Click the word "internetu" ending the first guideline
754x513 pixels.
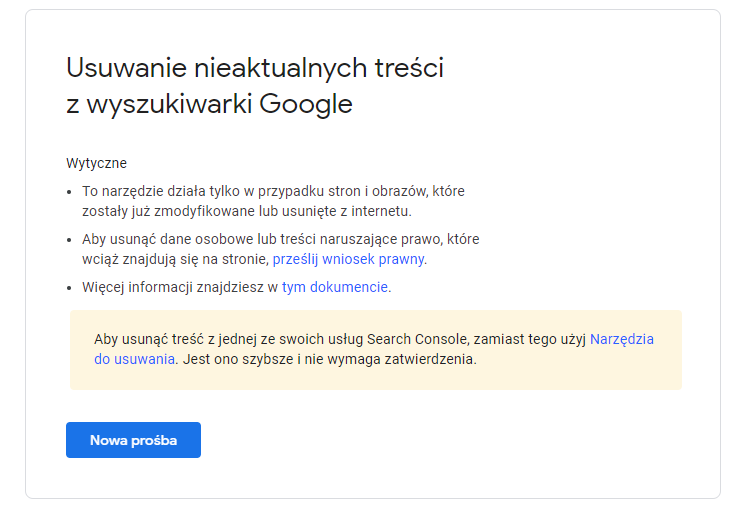(x=382, y=211)
